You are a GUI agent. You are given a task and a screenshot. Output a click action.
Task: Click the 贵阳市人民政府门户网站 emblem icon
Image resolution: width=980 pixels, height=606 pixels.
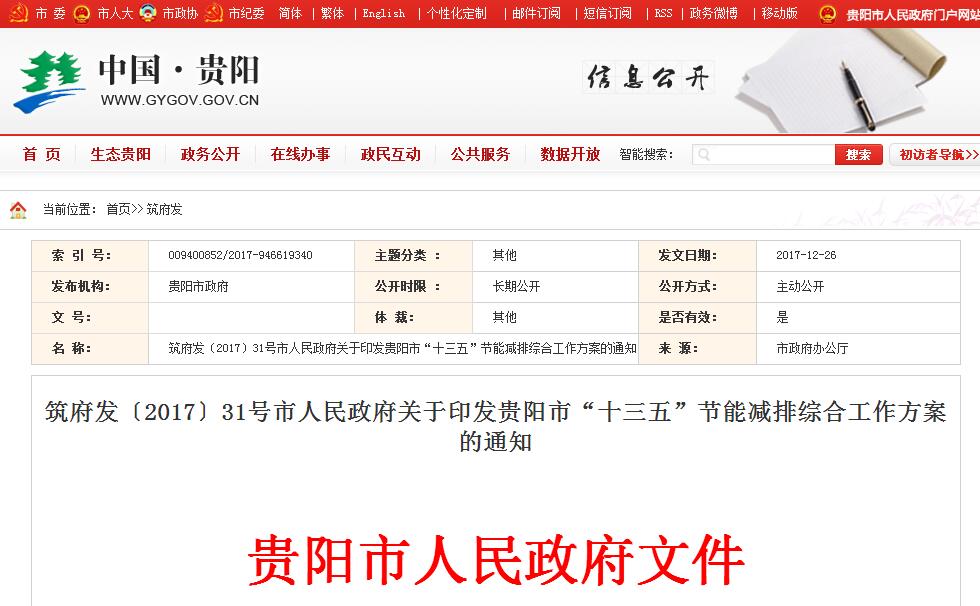pyautogui.click(x=827, y=14)
